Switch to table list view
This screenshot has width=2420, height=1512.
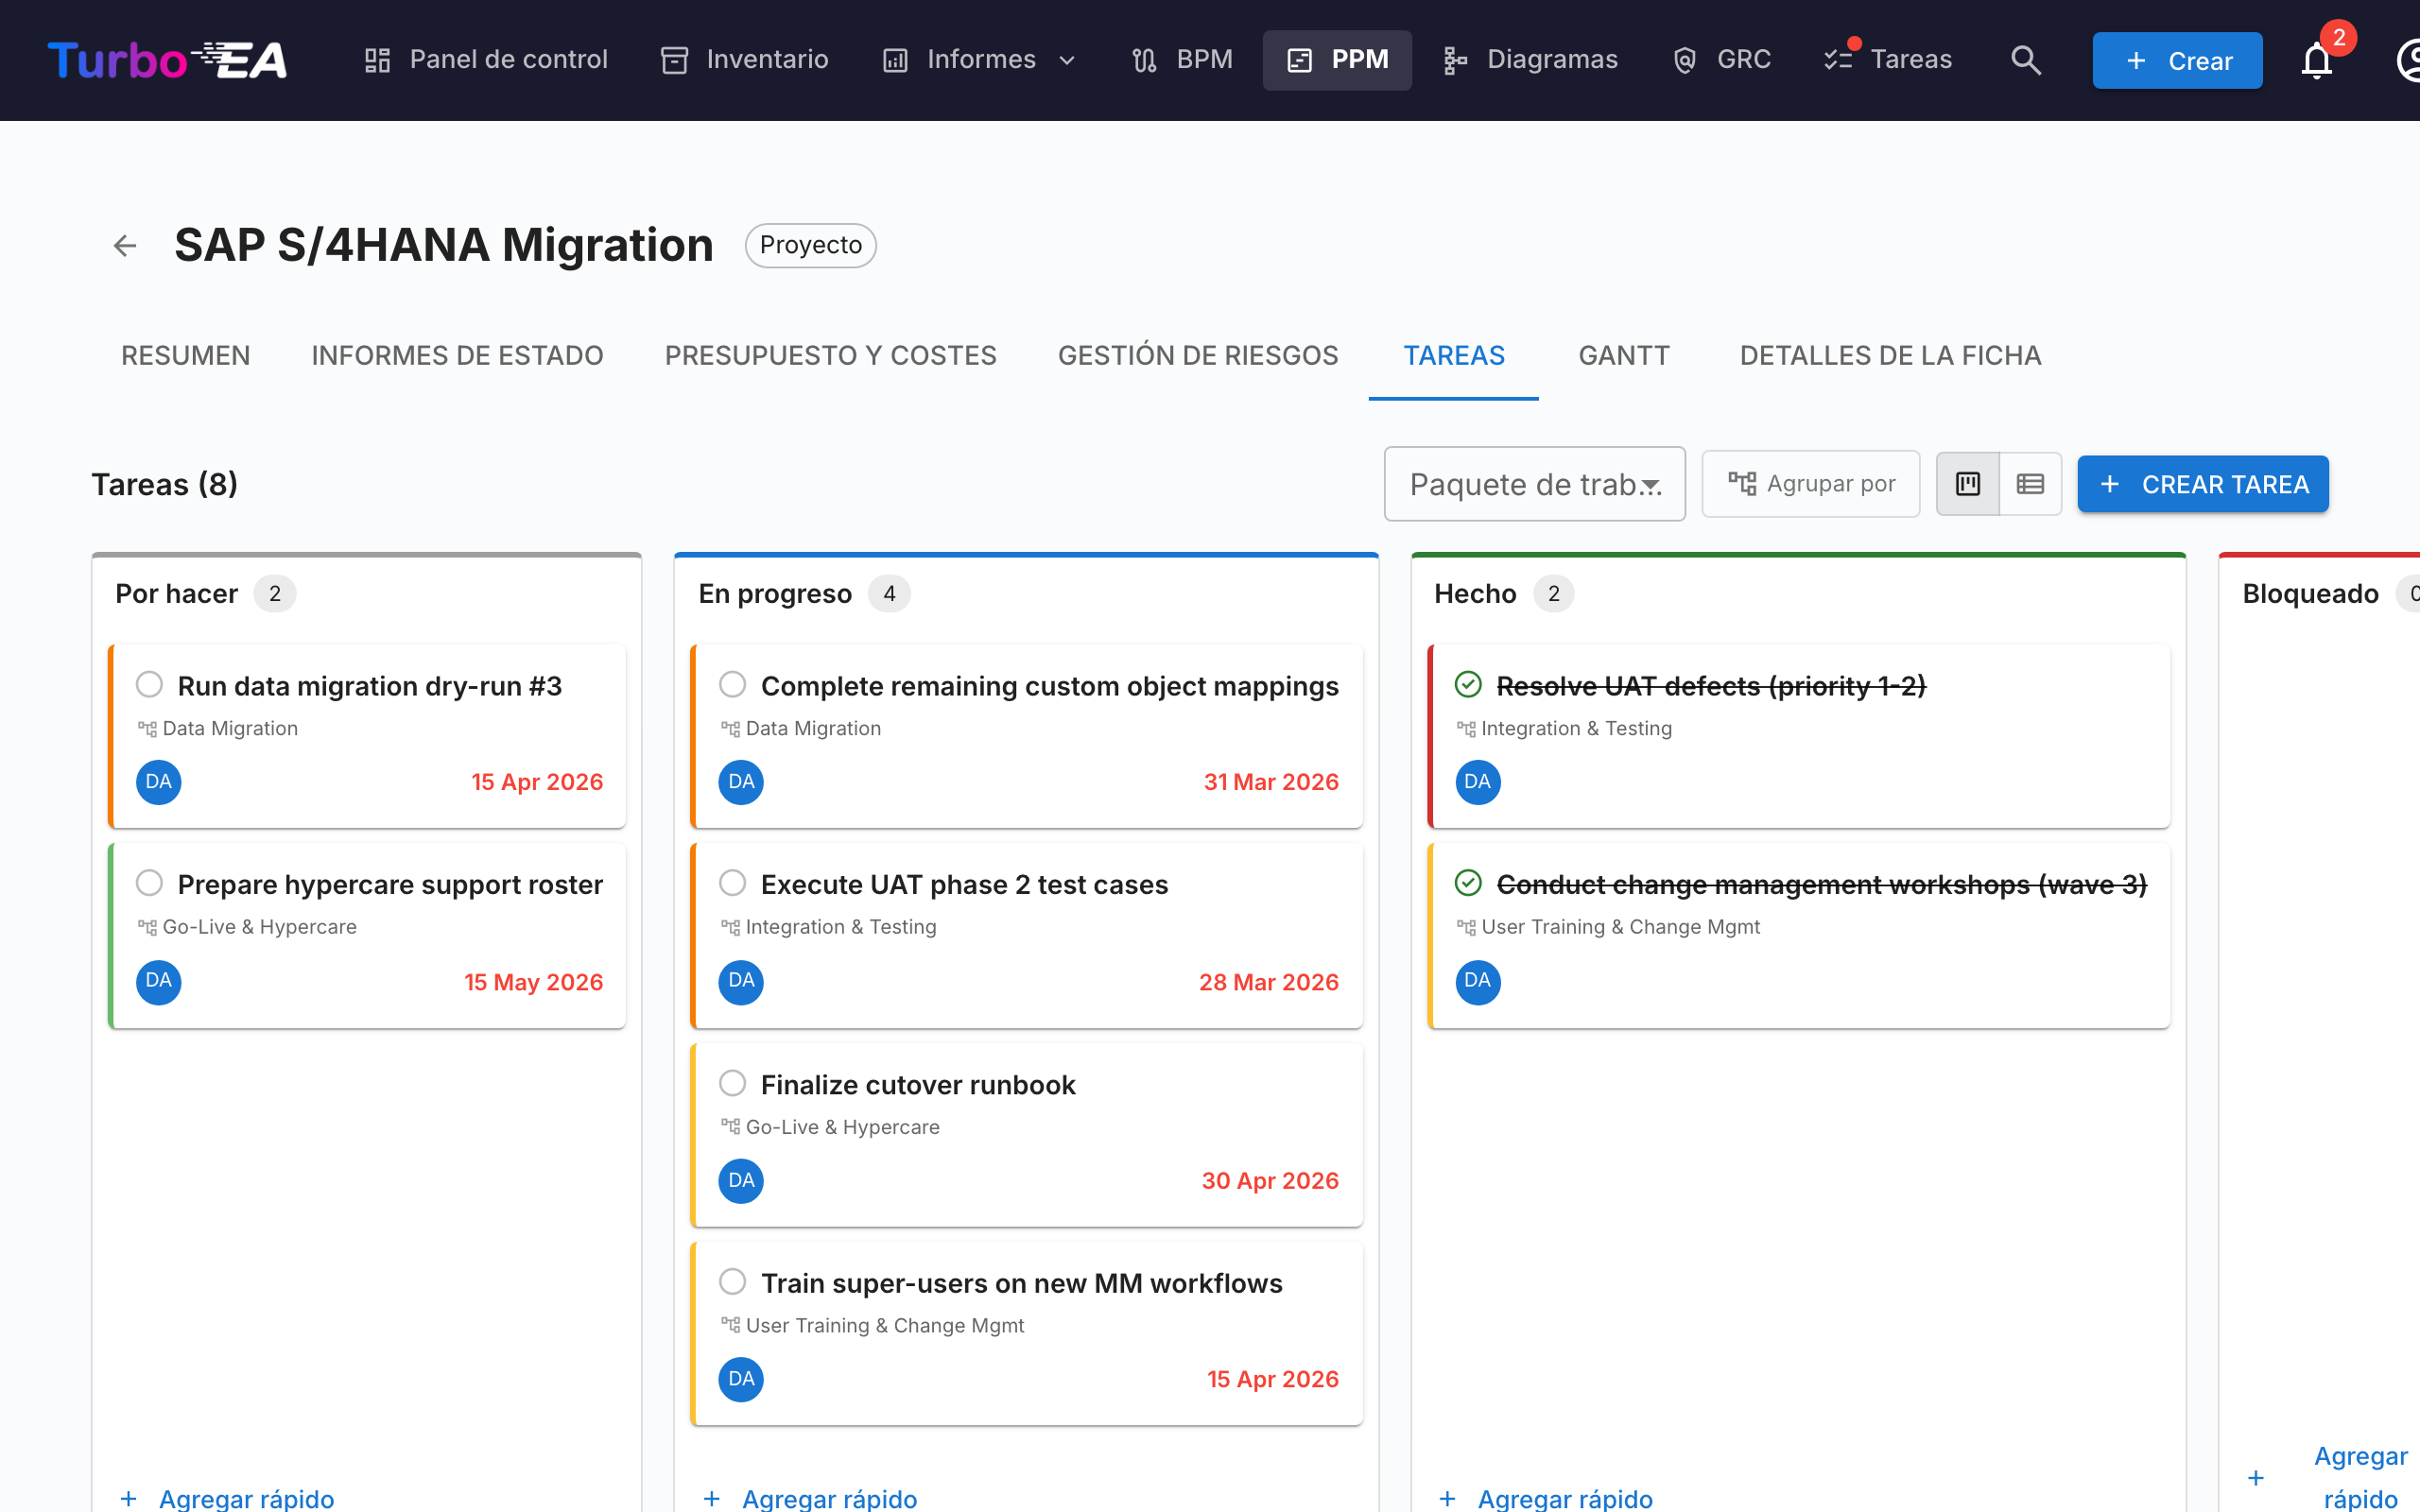pos(2030,484)
